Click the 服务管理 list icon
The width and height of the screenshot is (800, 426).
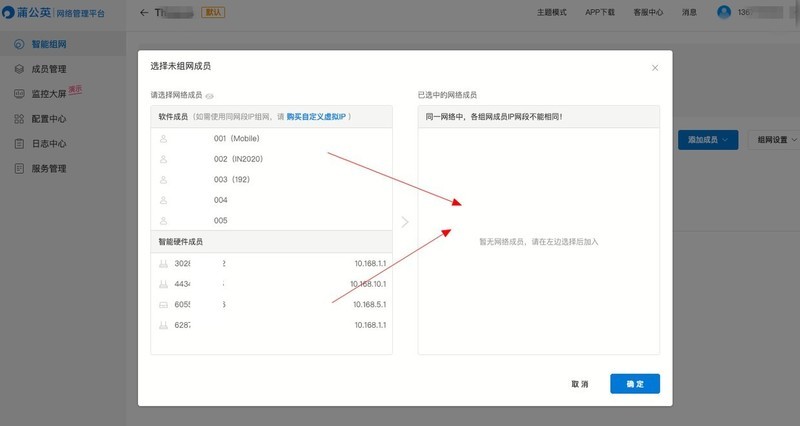tap(19, 168)
